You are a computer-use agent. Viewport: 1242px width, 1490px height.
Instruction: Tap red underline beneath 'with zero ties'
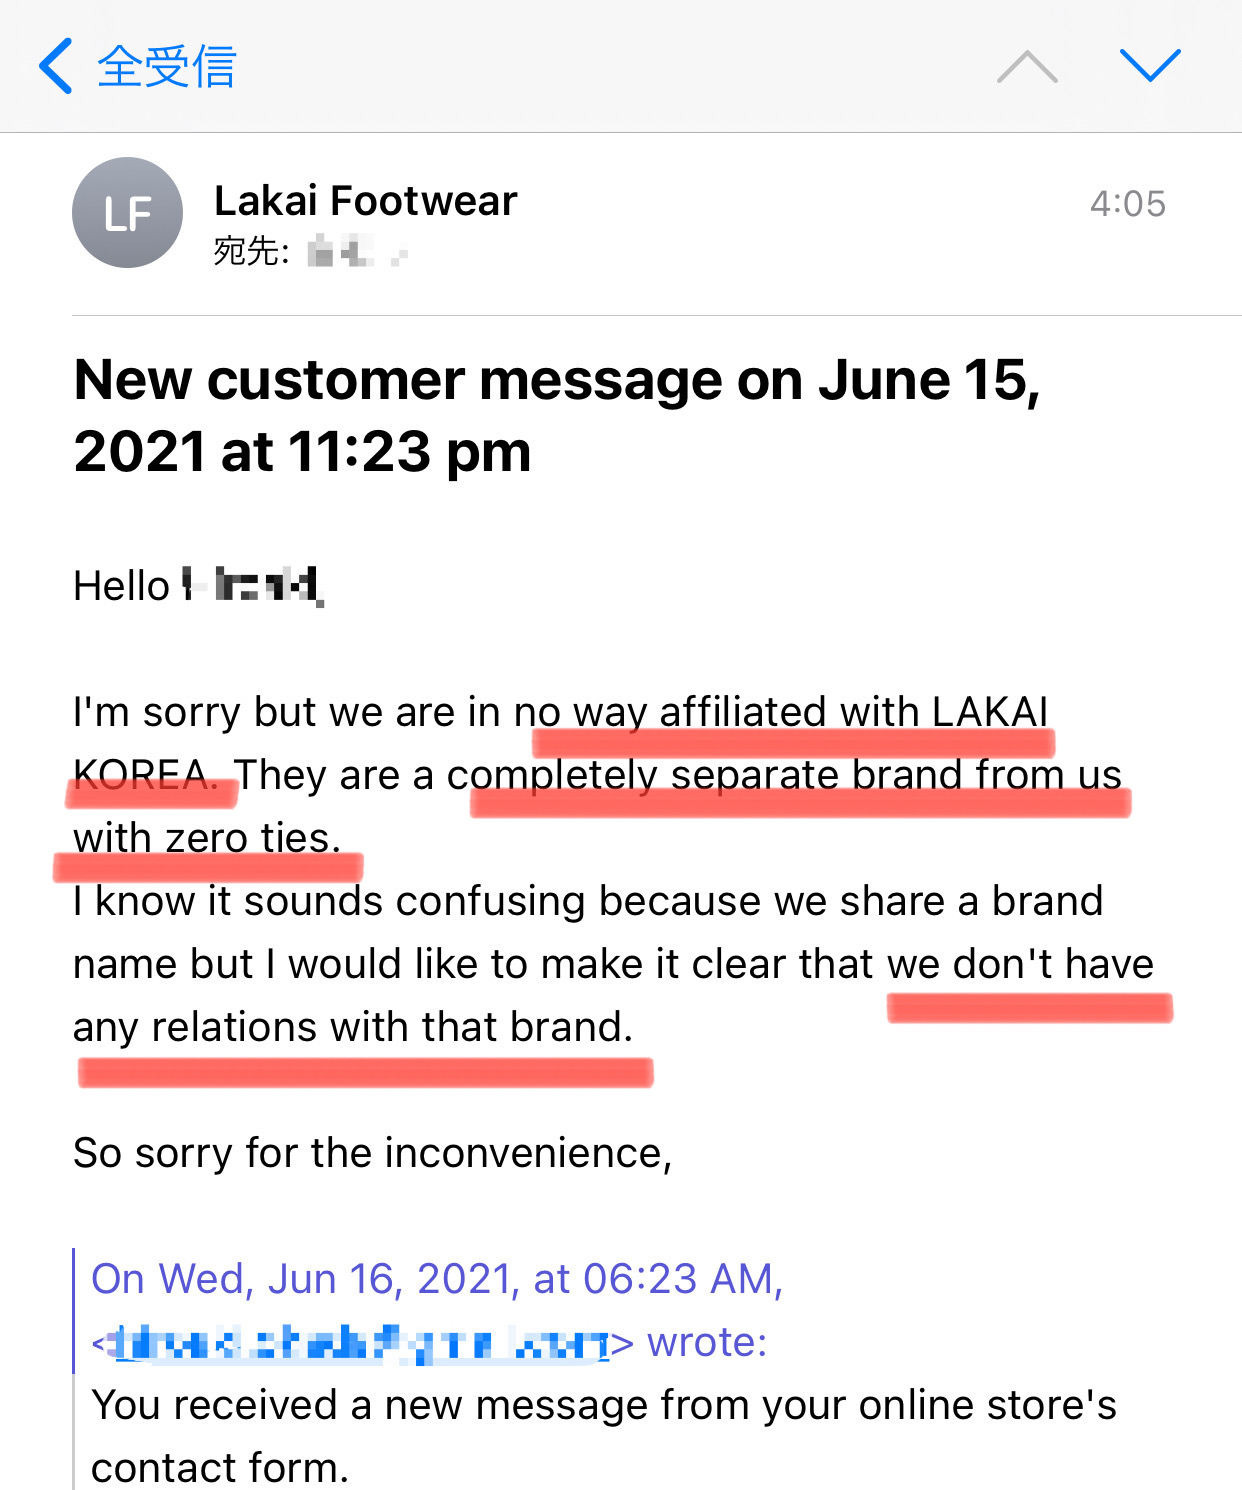pos(208,867)
